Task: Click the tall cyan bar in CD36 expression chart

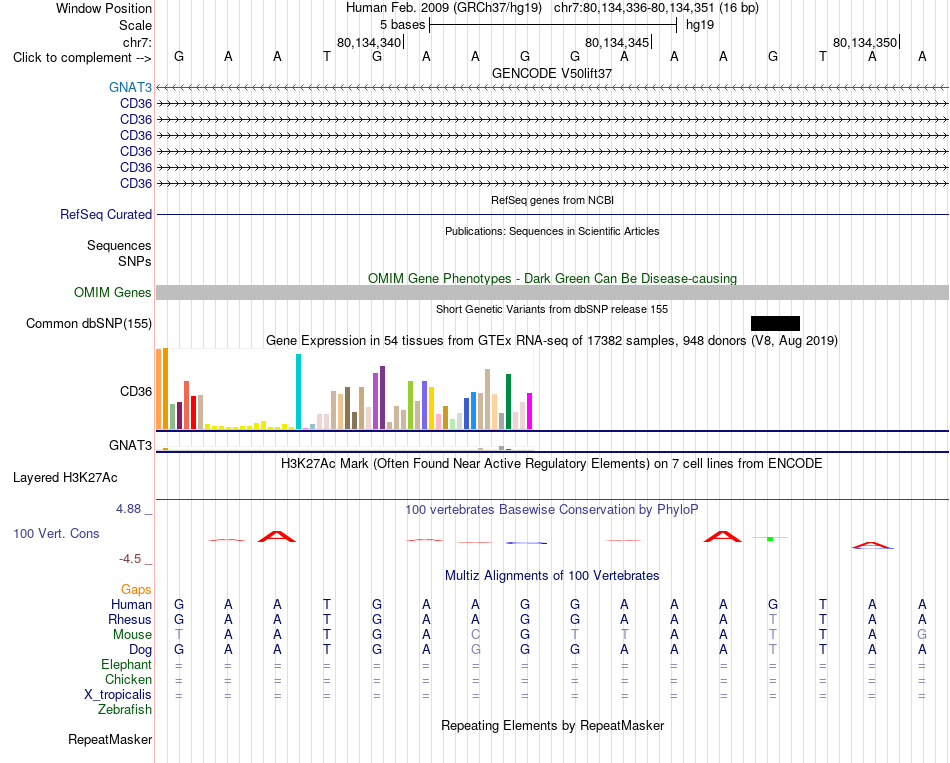Action: coord(299,391)
